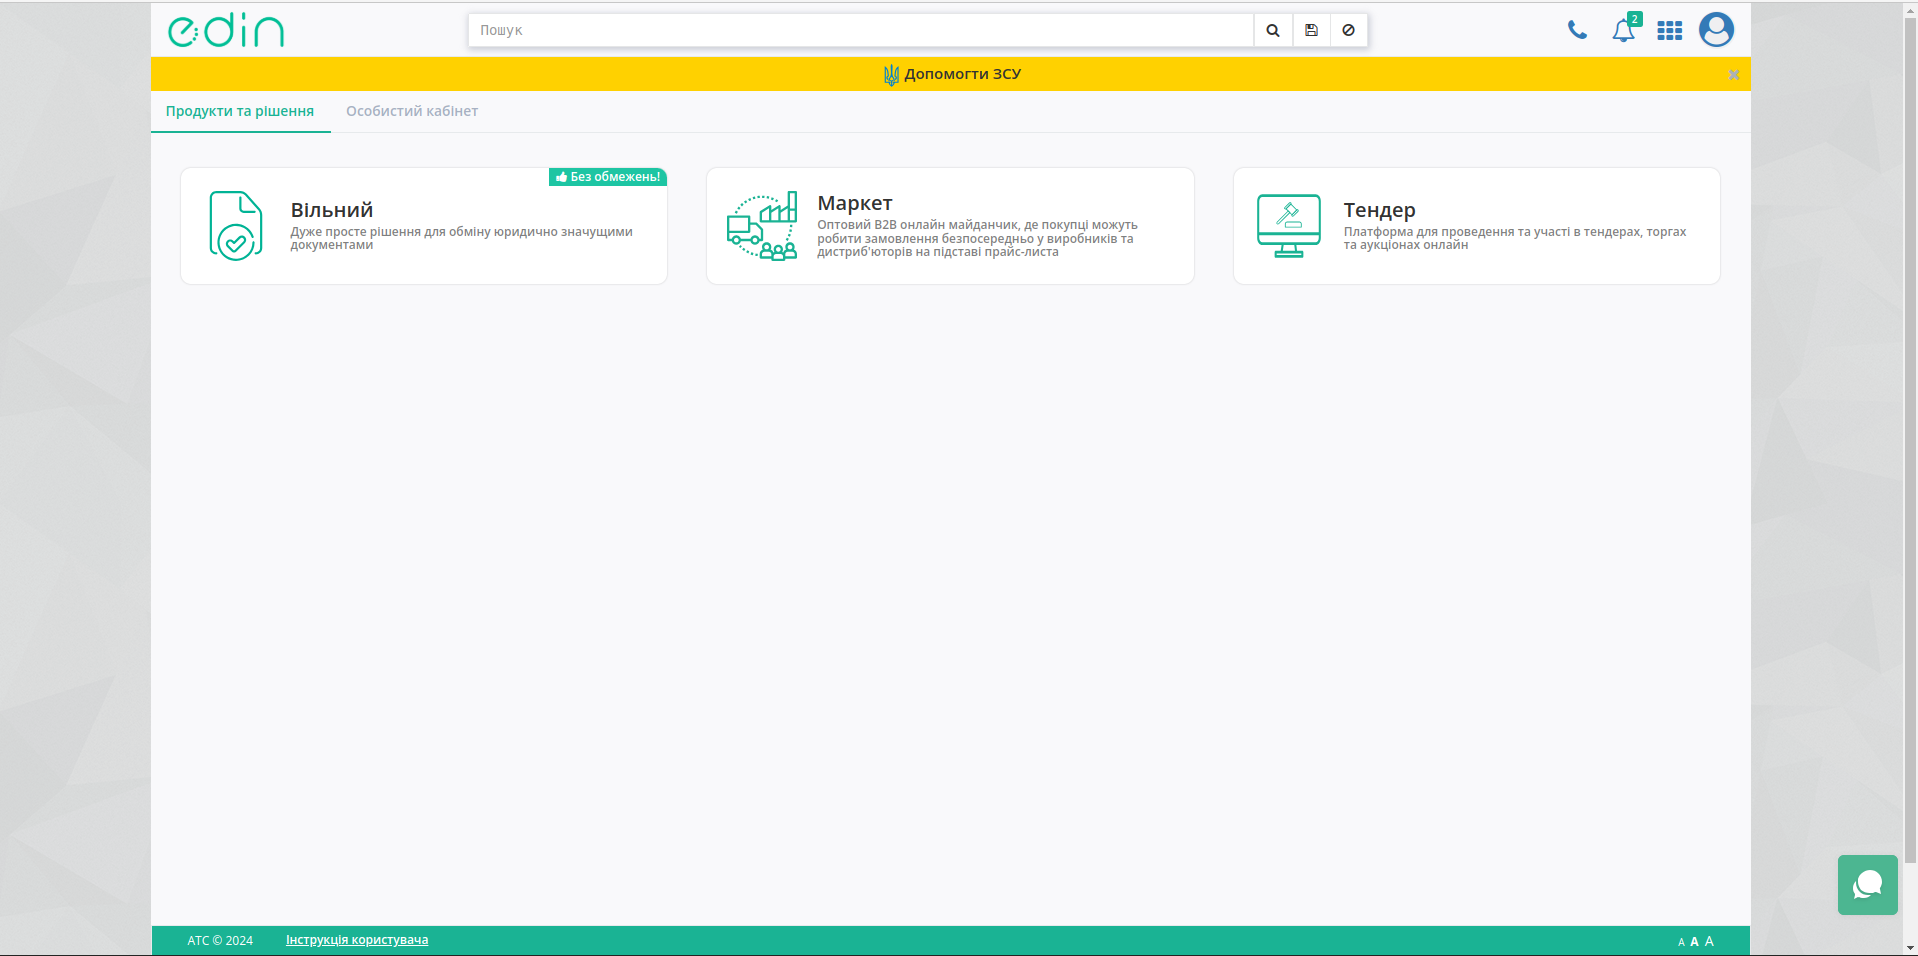Open the Вільний product heading

click(x=332, y=210)
